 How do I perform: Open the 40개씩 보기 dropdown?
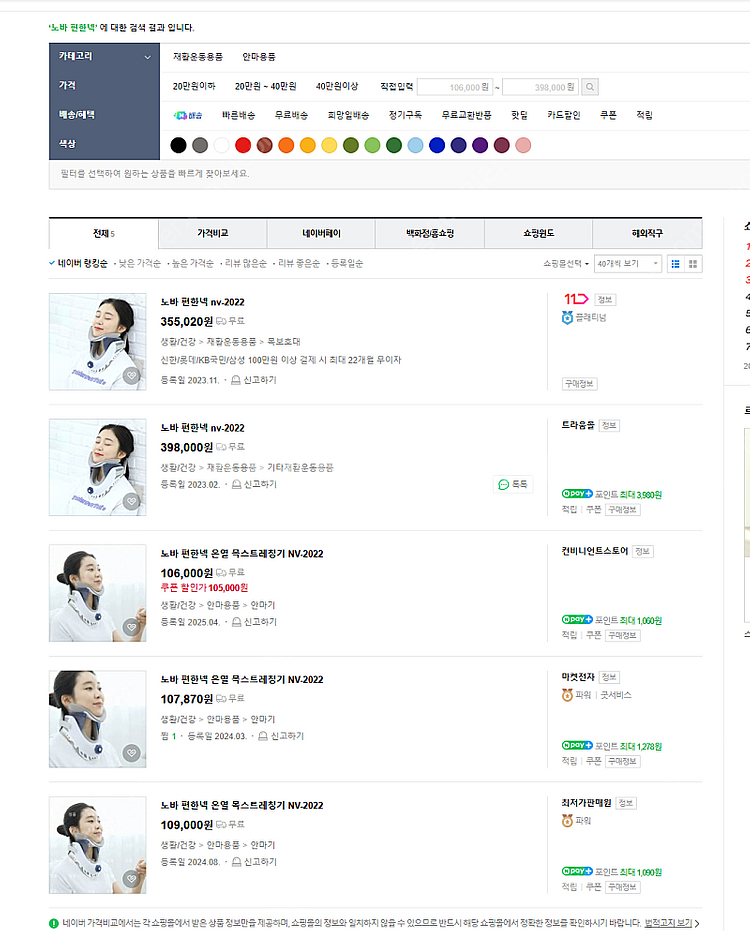628,264
